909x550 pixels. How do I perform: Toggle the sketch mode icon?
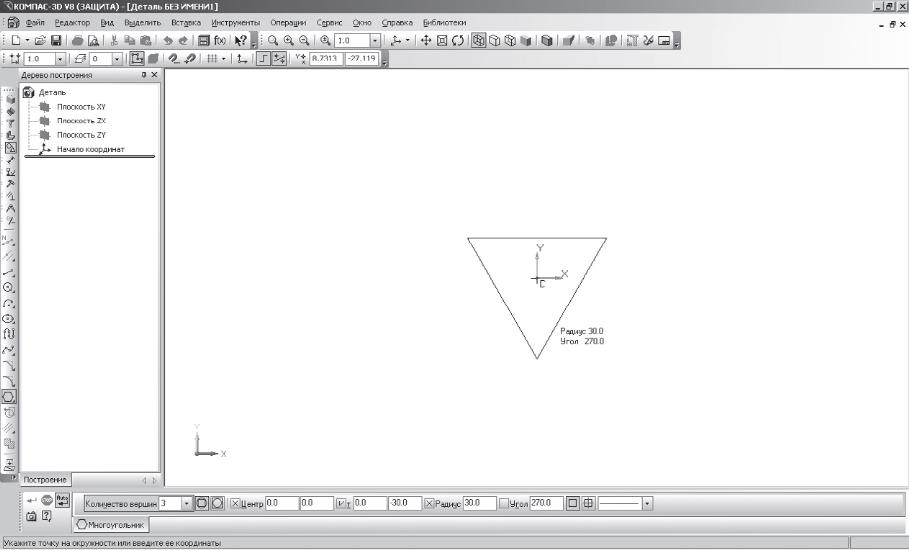[137, 59]
